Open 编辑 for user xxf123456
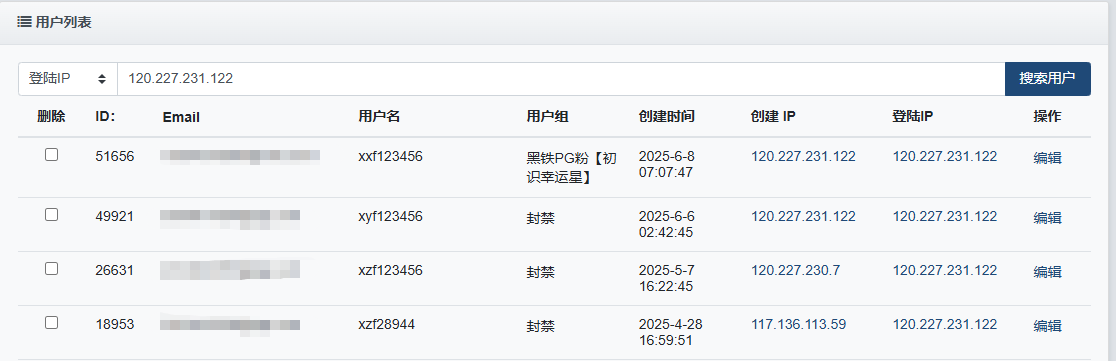Viewport: 1116px width, 361px height. point(1047,158)
